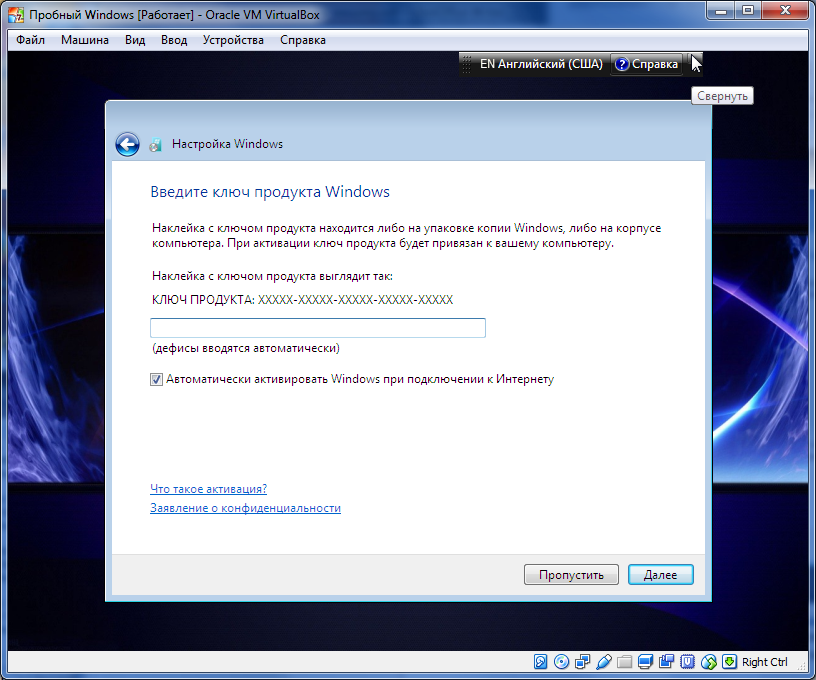The width and height of the screenshot is (816, 680).
Task: Click the Пропустить button
Action: [x=571, y=574]
